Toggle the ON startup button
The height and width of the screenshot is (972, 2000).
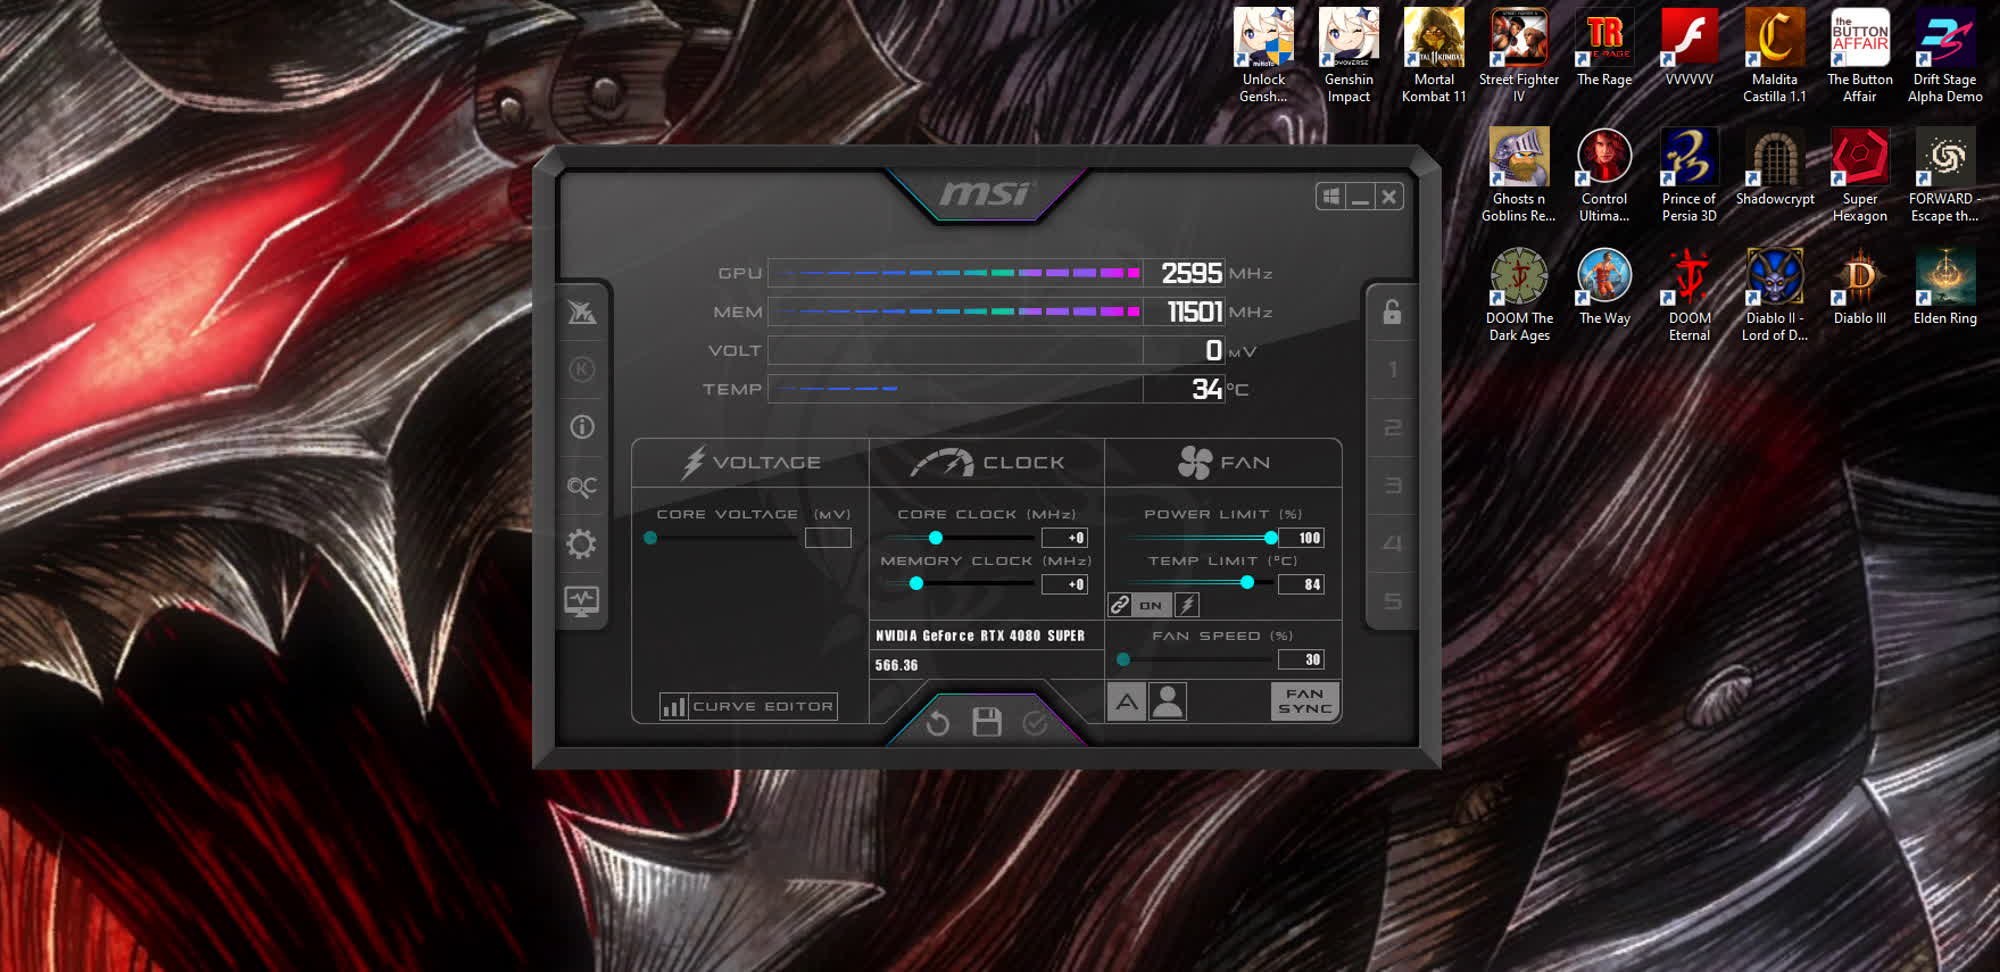pyautogui.click(x=1151, y=605)
